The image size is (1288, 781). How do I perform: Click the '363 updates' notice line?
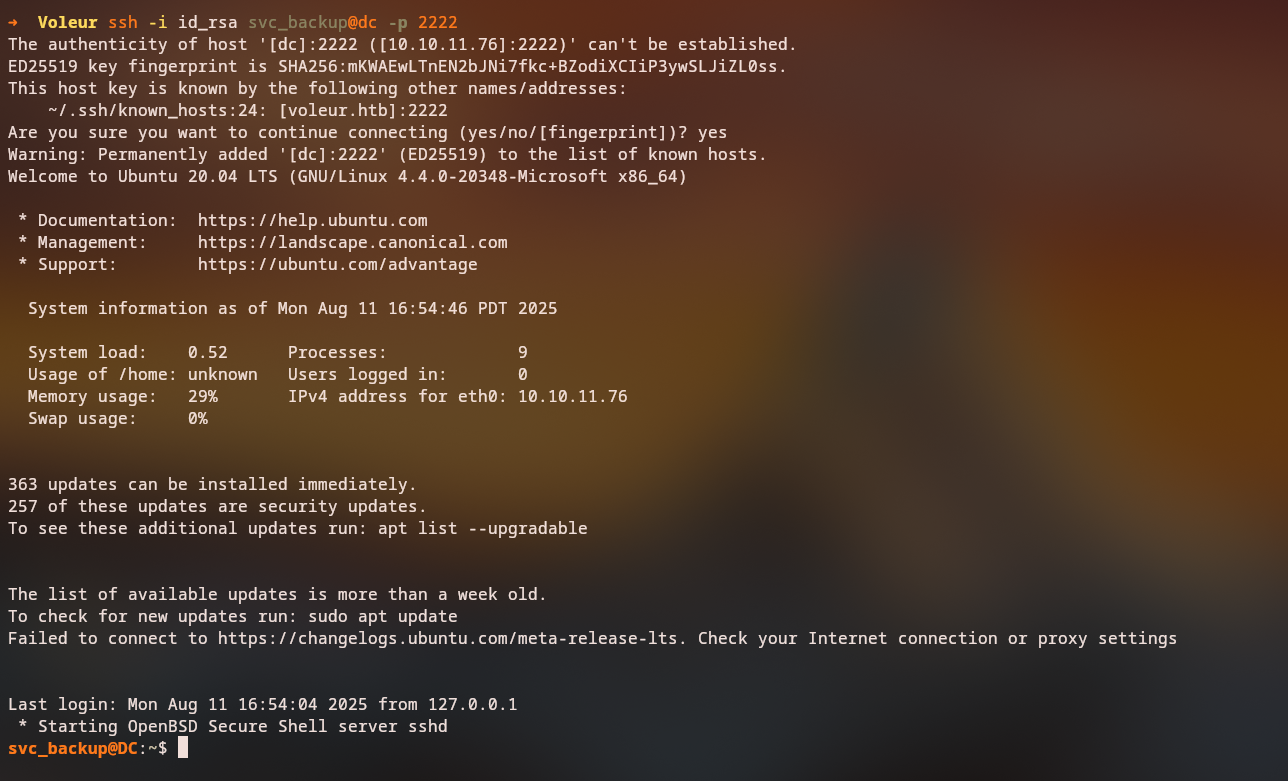click(212, 484)
